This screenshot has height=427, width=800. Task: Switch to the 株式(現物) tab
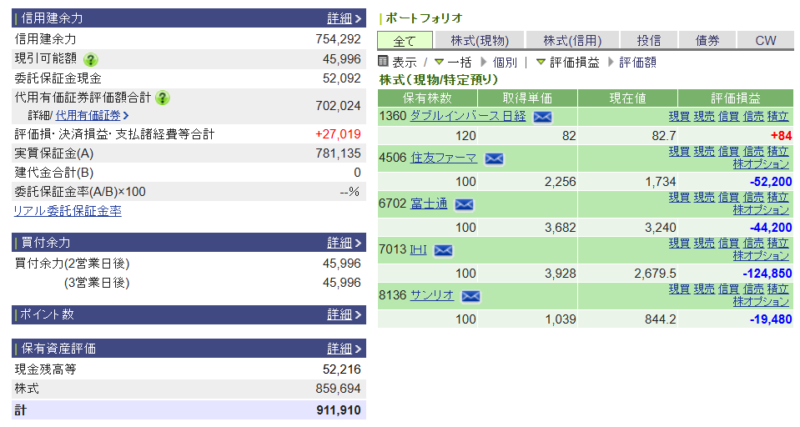tap(479, 41)
